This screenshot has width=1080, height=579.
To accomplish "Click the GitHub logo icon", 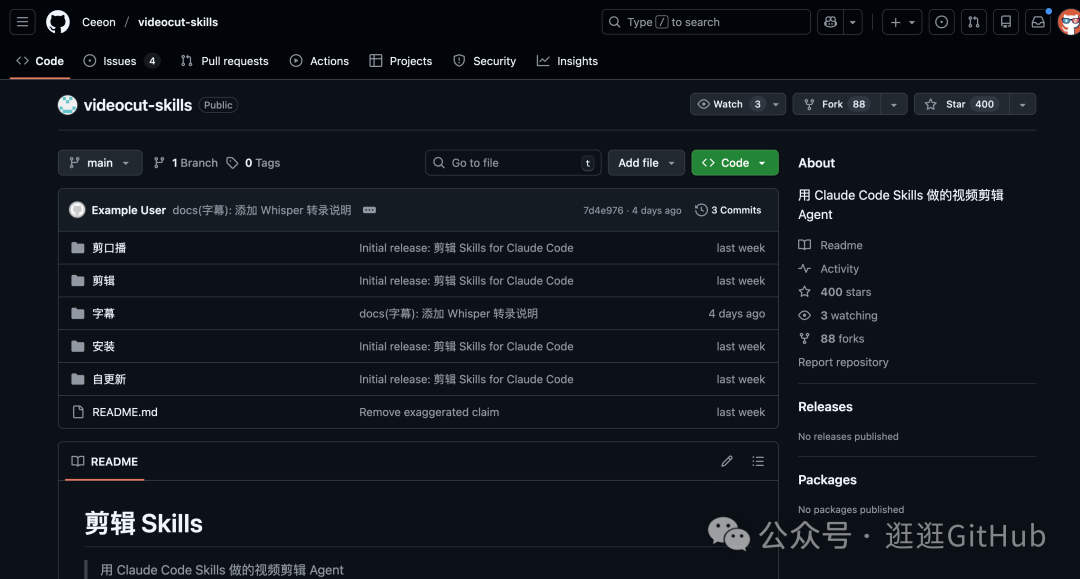I will [x=58, y=22].
